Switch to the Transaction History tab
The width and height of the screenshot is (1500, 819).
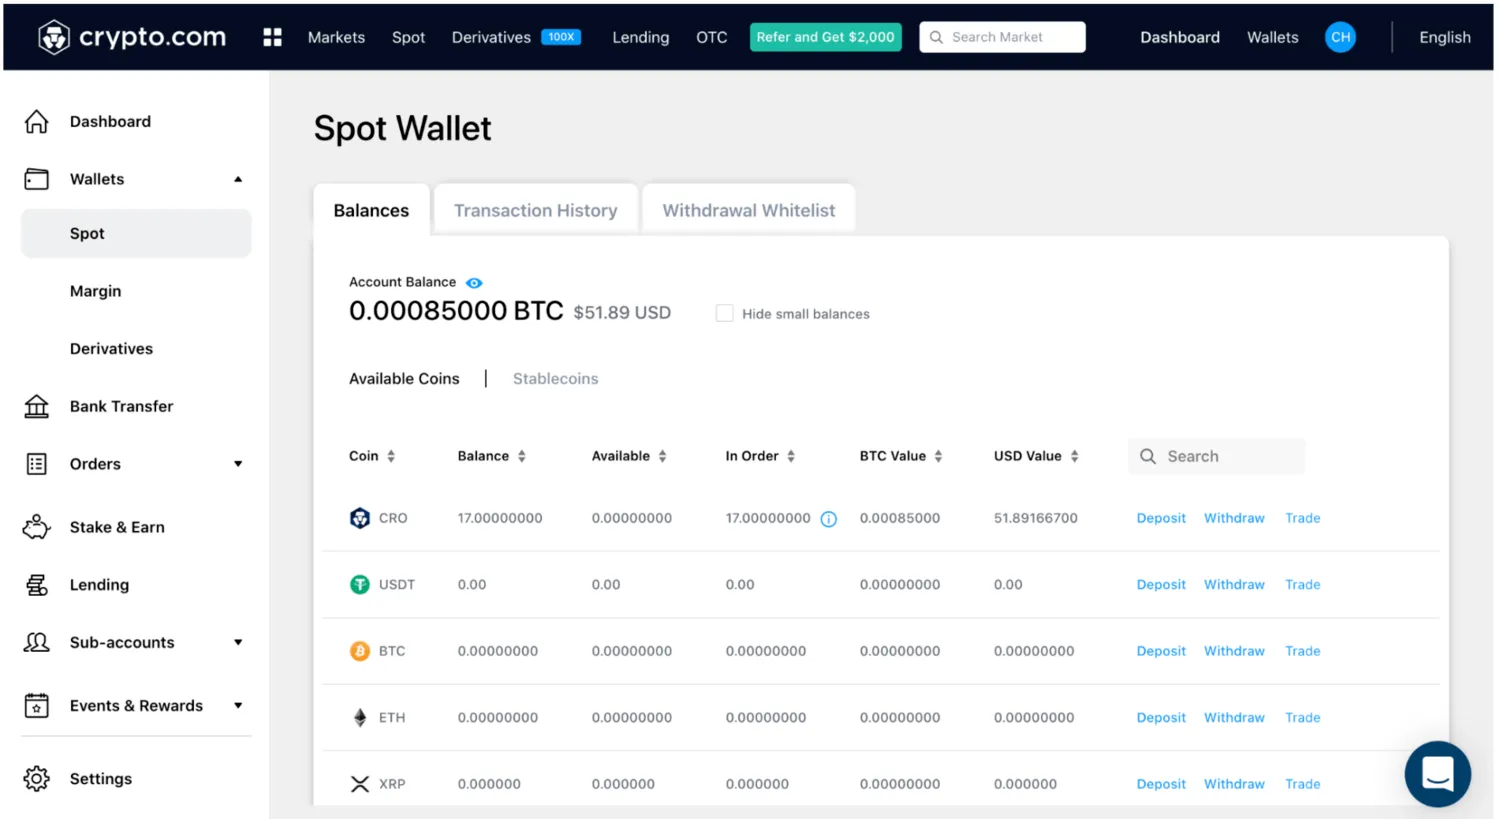[536, 210]
